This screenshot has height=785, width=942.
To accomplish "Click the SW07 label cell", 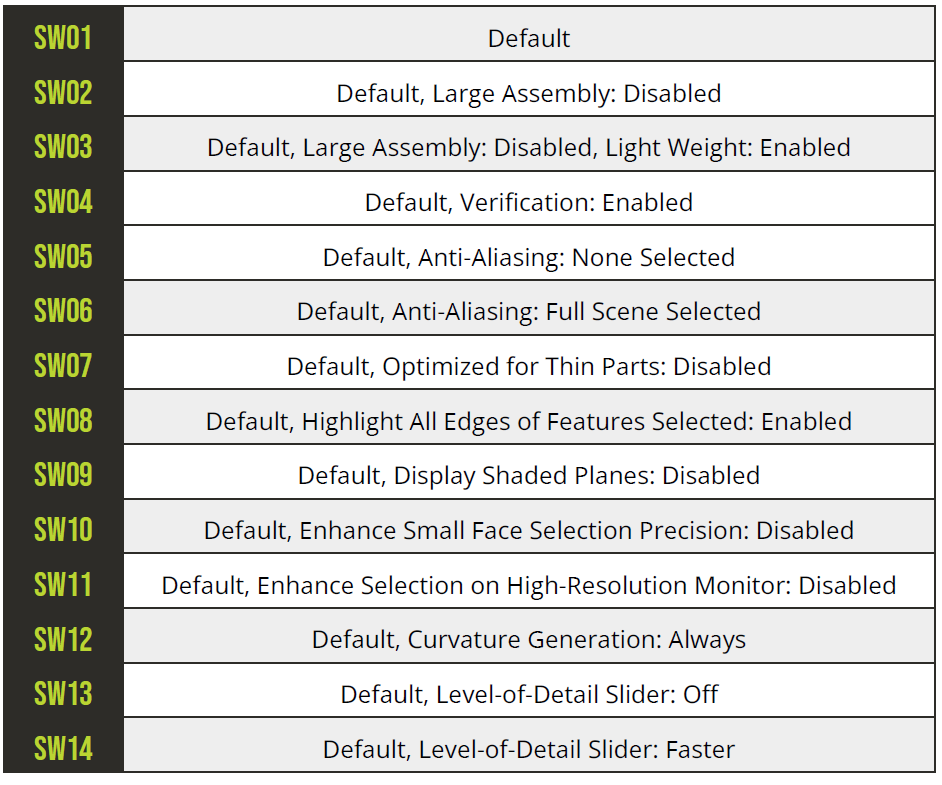I will click(63, 366).
